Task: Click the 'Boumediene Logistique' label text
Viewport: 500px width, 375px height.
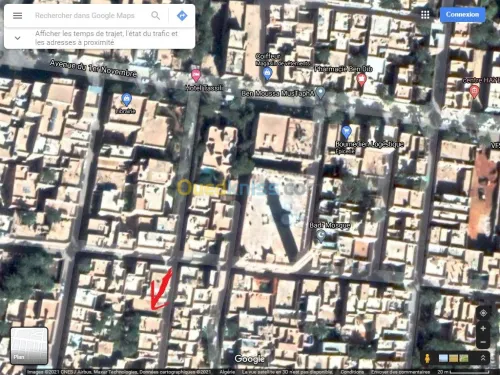Action: pos(369,144)
